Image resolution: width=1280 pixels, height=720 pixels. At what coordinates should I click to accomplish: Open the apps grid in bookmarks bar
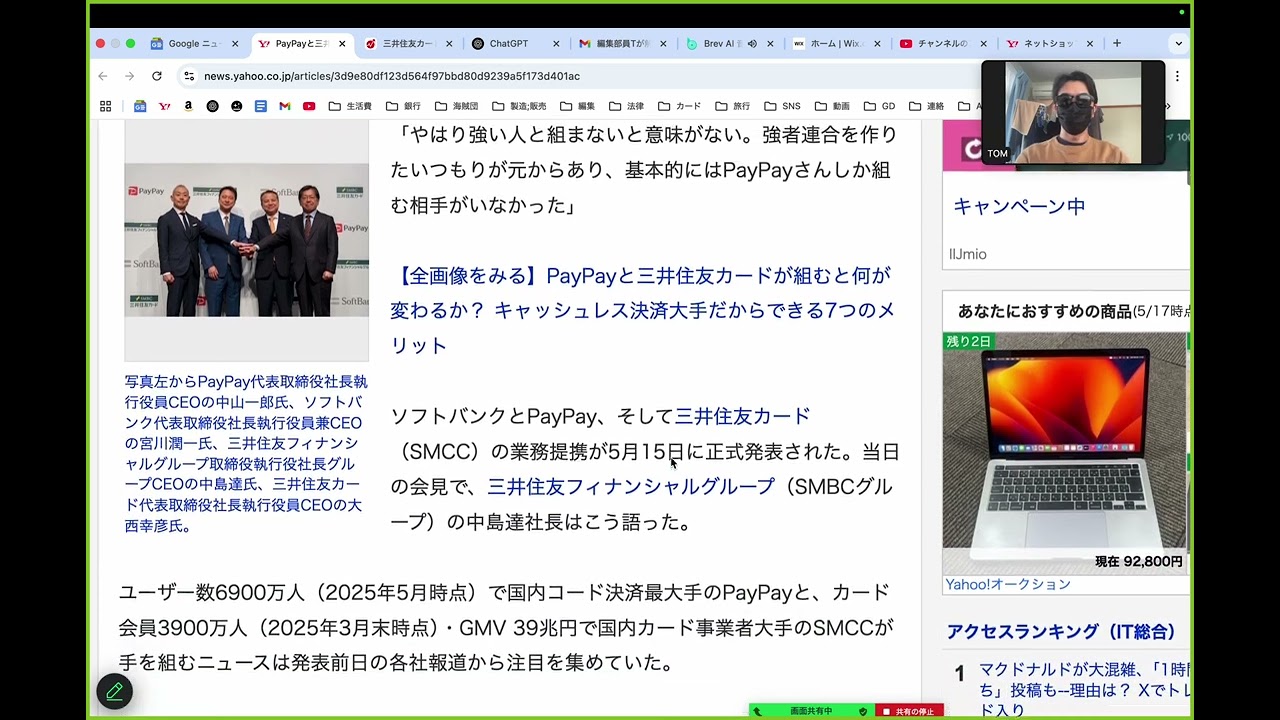tap(105, 106)
